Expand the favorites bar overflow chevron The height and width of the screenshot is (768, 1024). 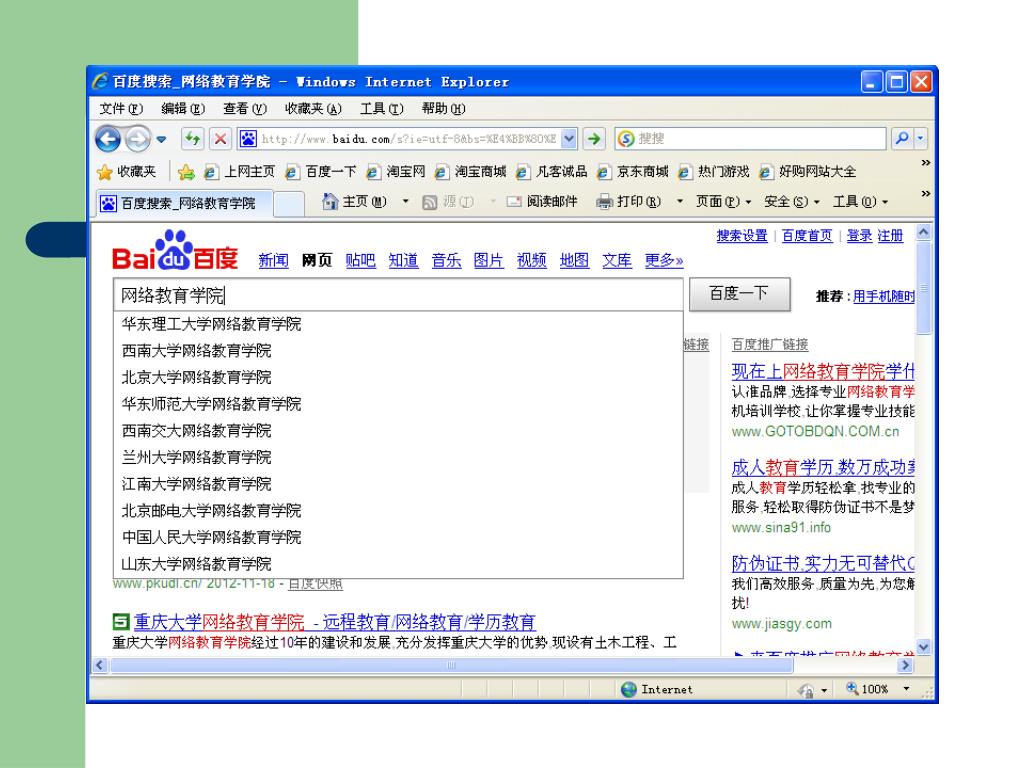coord(925,163)
